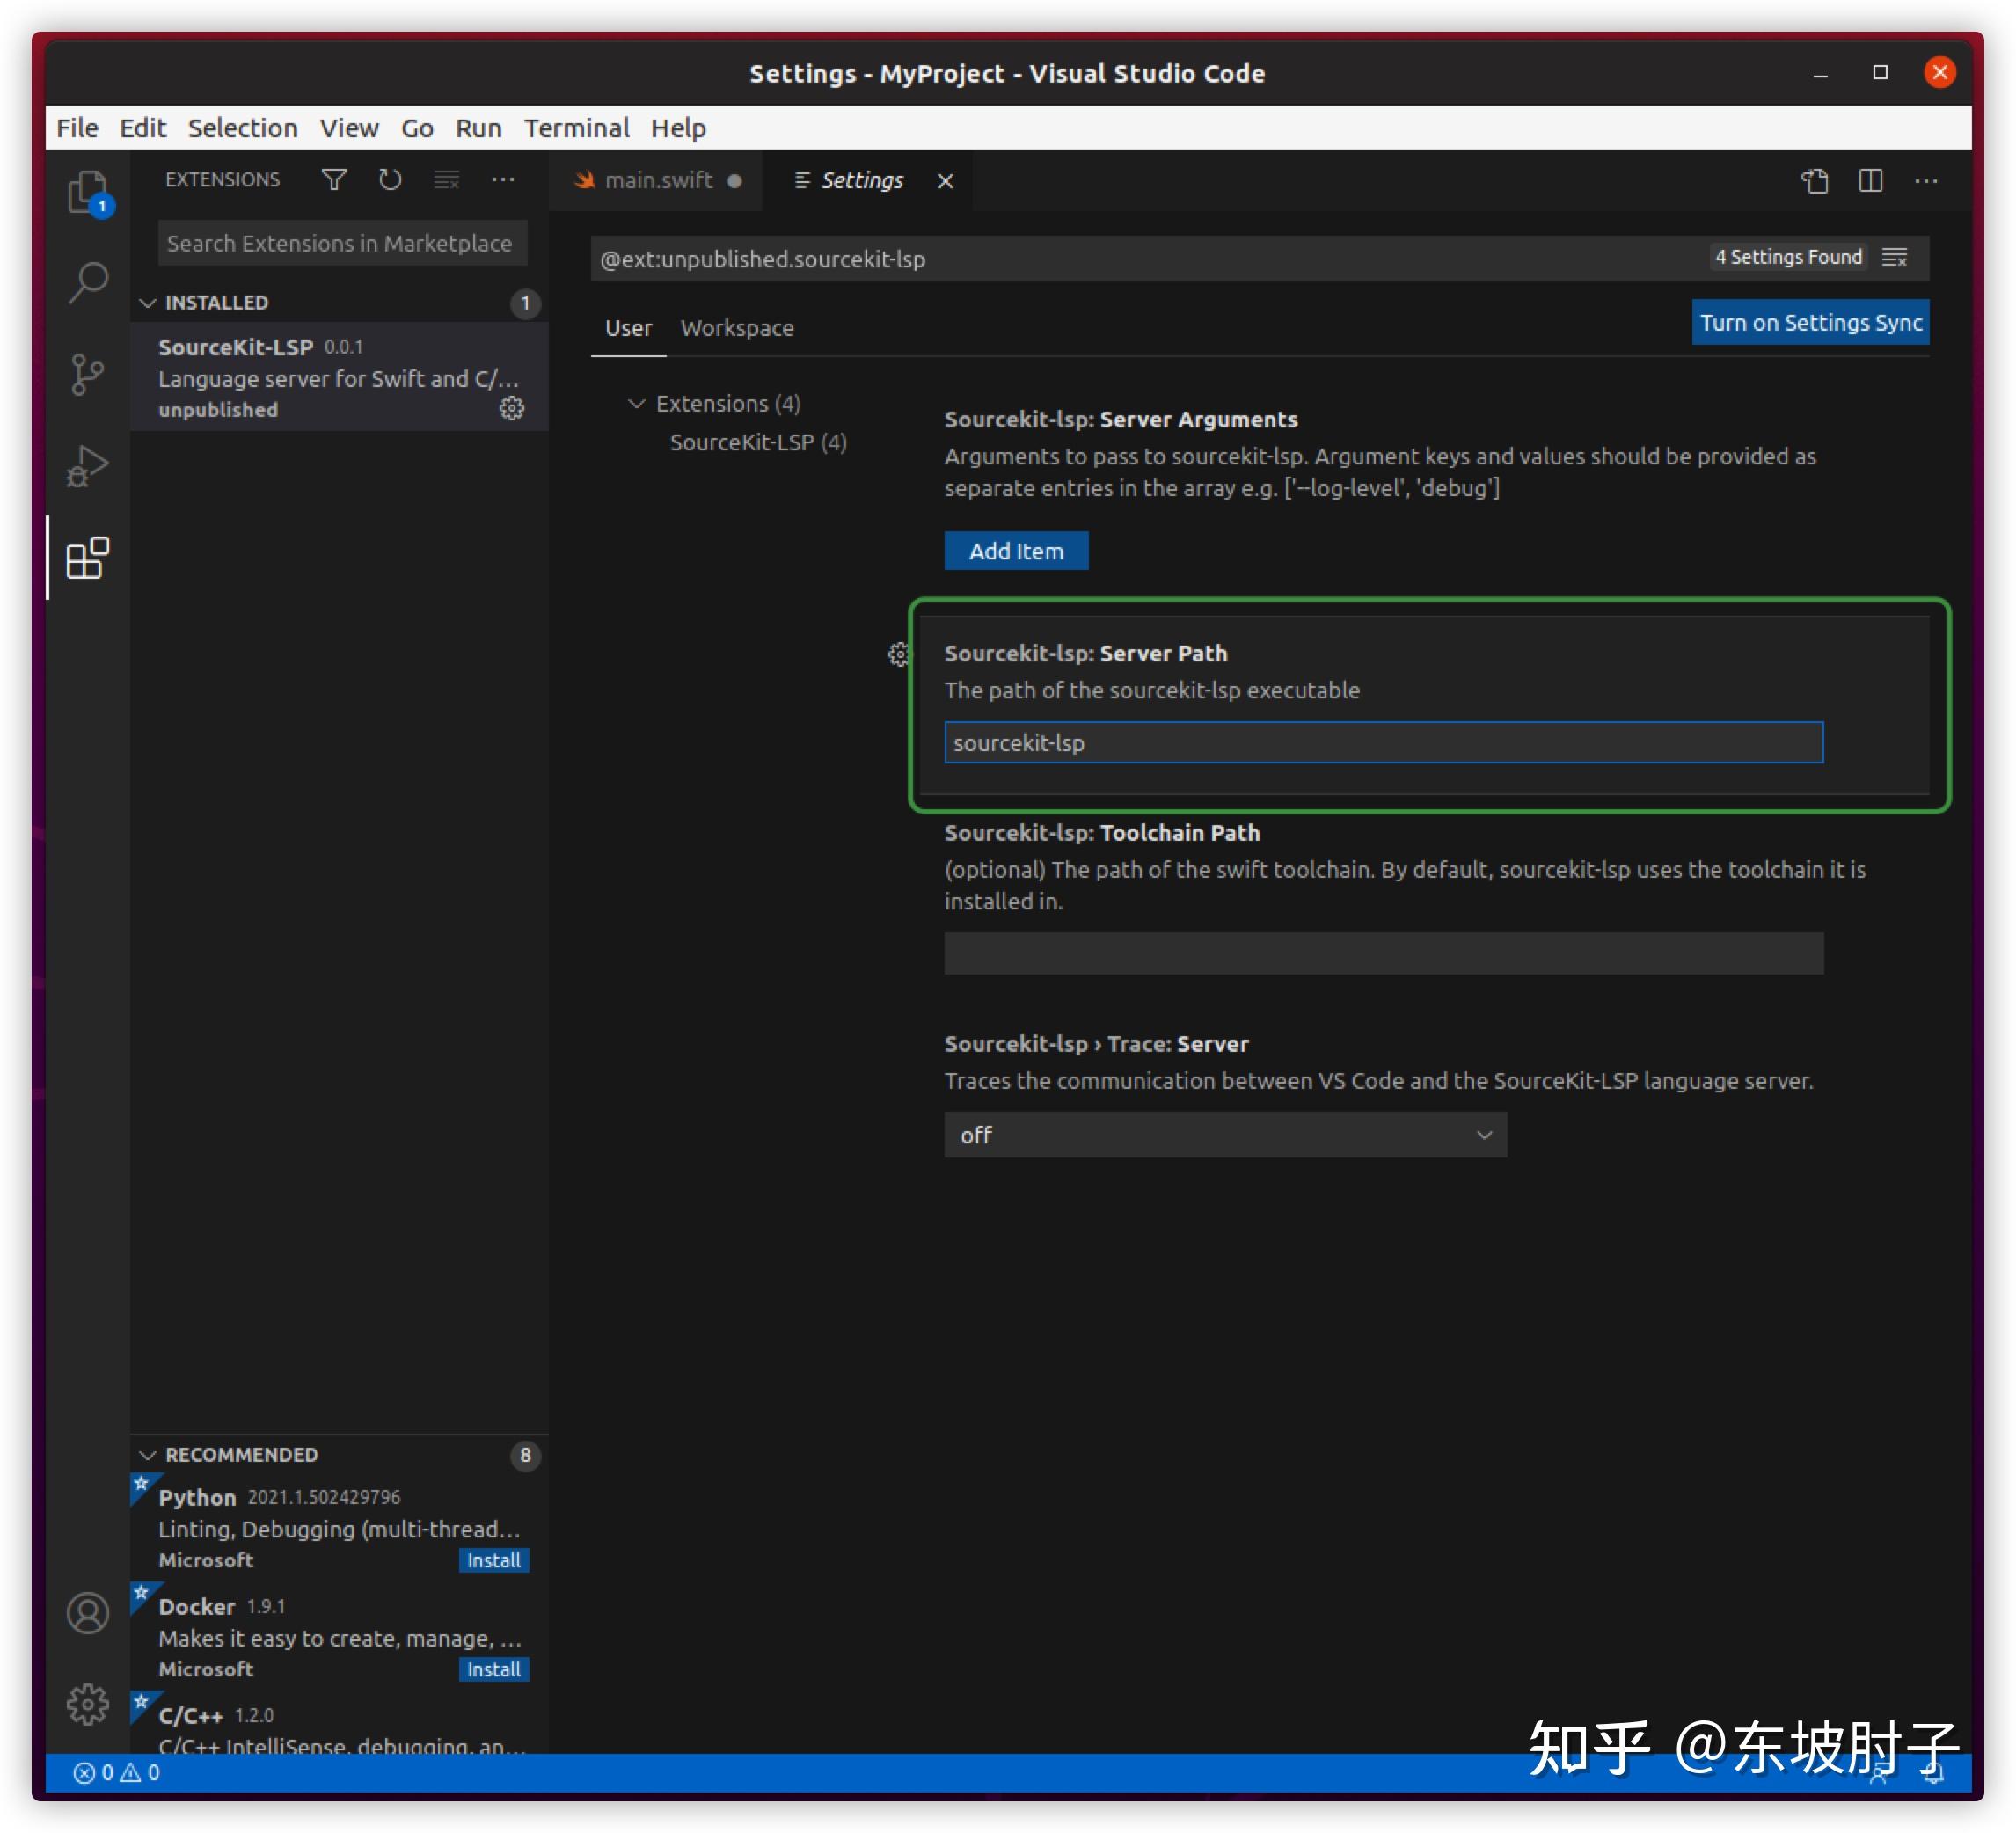Image resolution: width=2016 pixels, height=1833 pixels.
Task: Open the Terminal menu
Action: 576,128
